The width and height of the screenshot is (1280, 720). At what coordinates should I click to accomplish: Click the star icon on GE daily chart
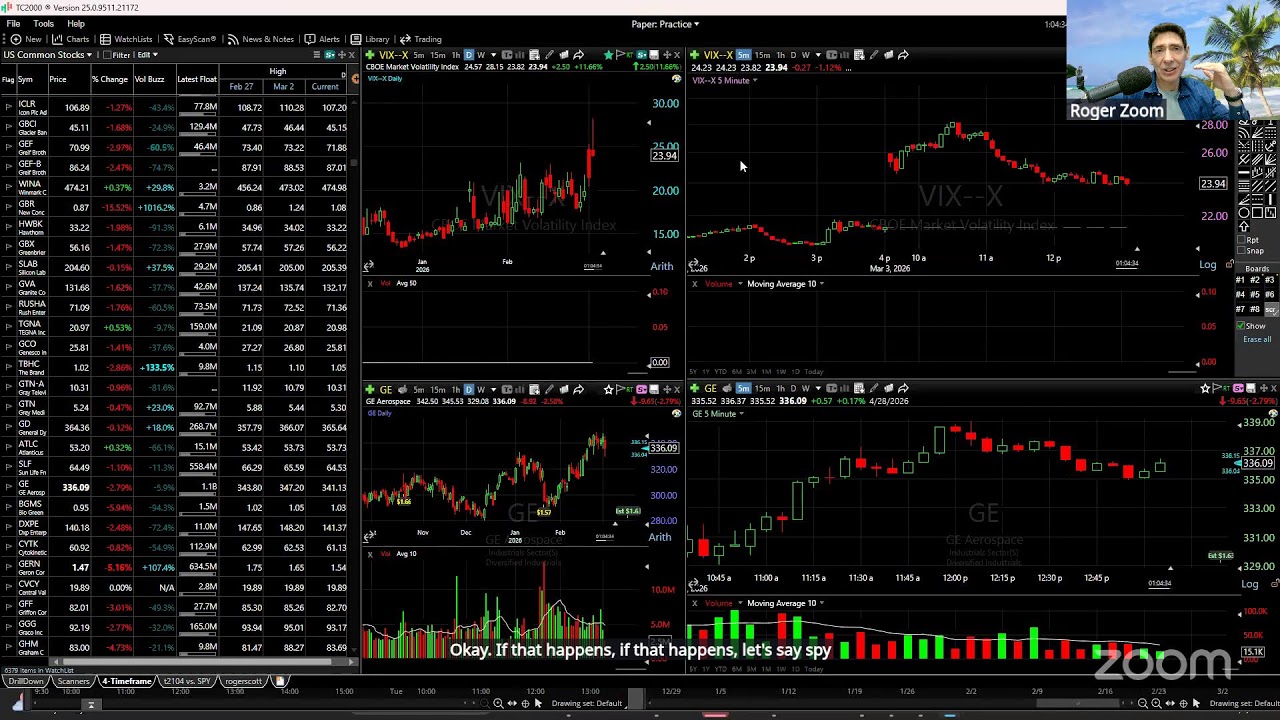tap(608, 389)
